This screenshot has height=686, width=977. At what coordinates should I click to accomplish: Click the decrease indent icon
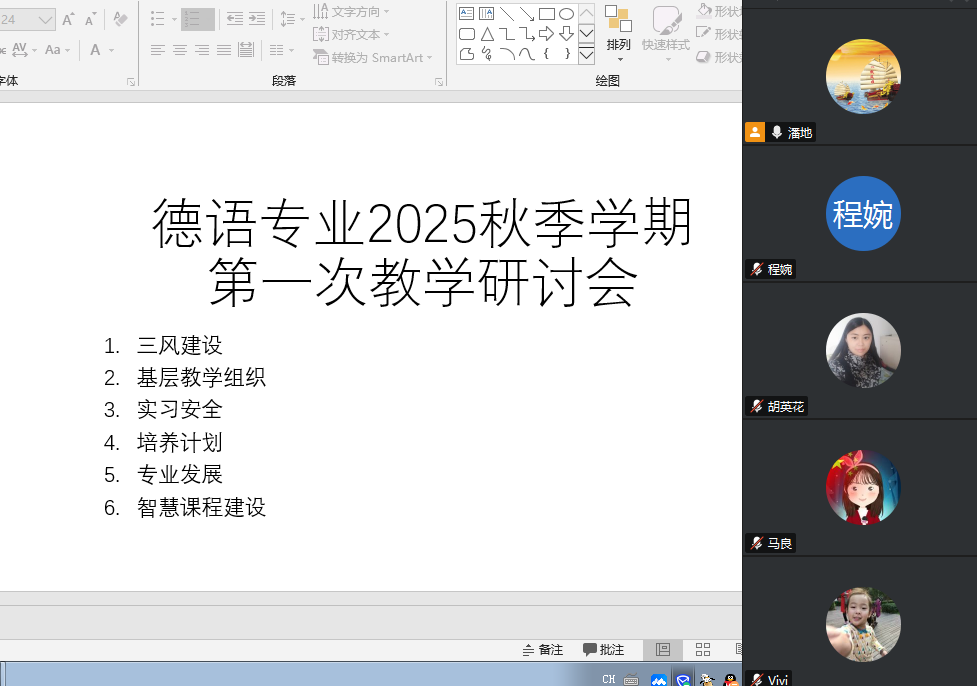[235, 19]
